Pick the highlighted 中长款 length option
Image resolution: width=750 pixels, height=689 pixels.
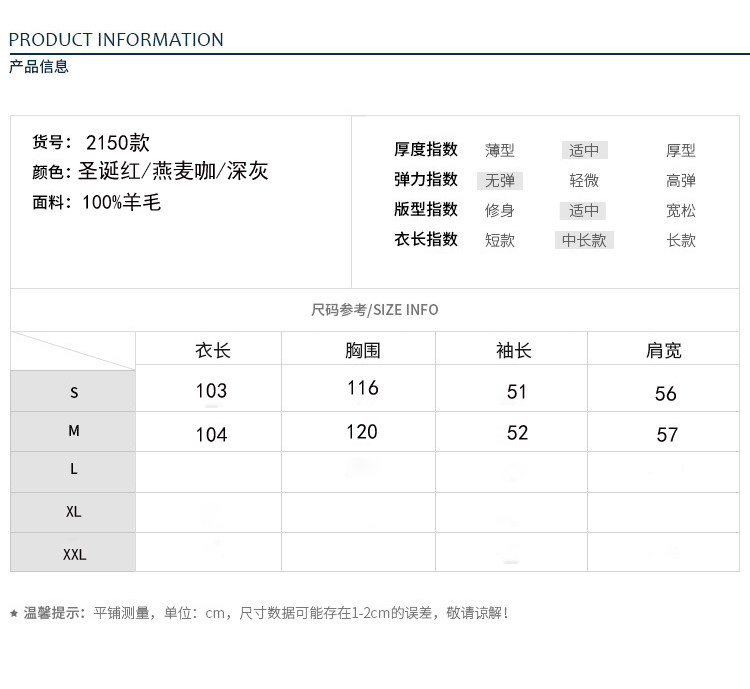coord(584,241)
